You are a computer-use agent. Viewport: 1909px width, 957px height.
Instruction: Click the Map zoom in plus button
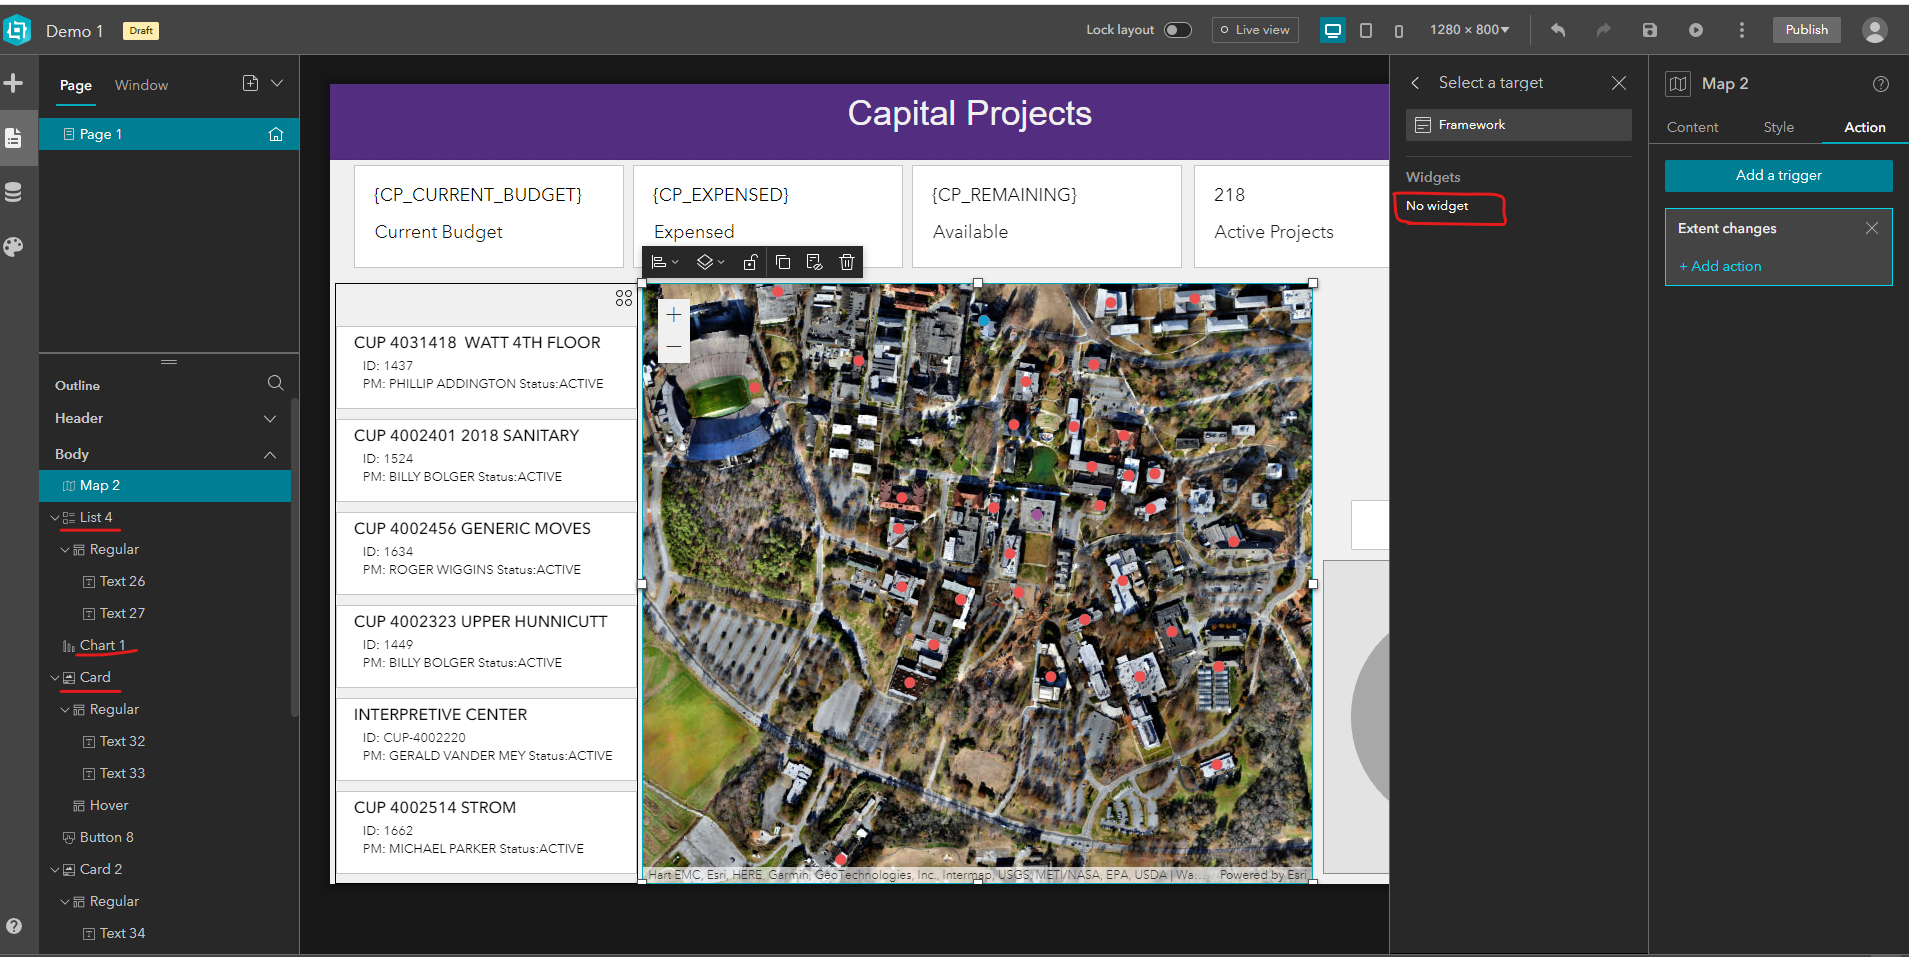tap(674, 315)
